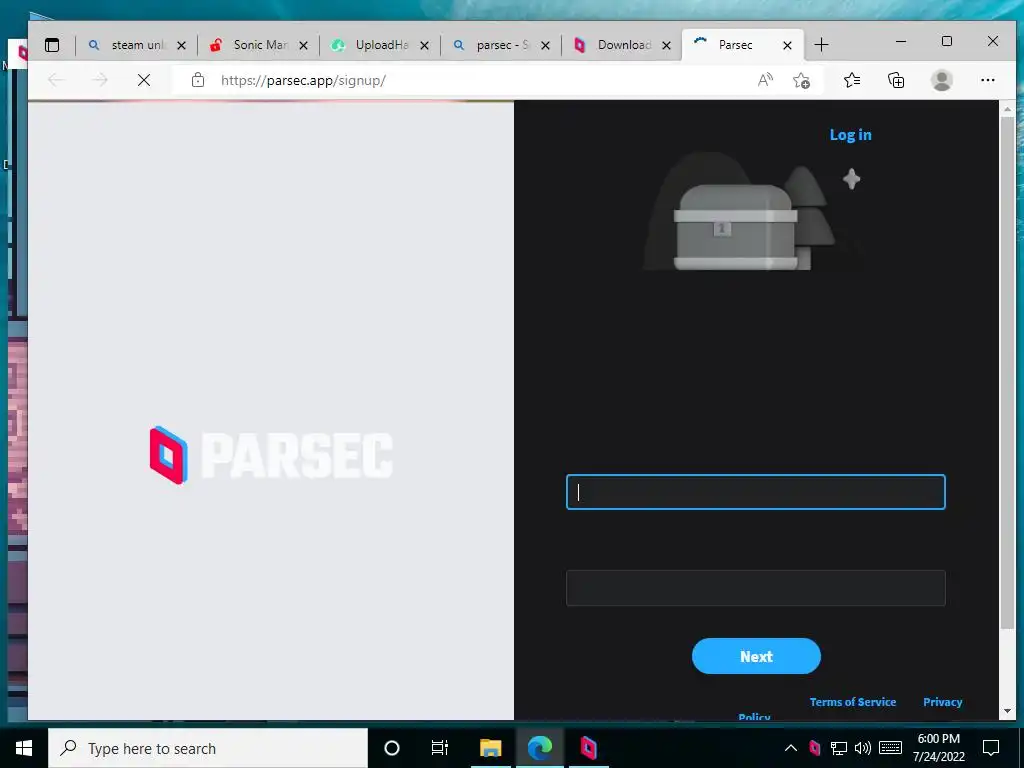Open the Favorites list

click(x=852, y=80)
